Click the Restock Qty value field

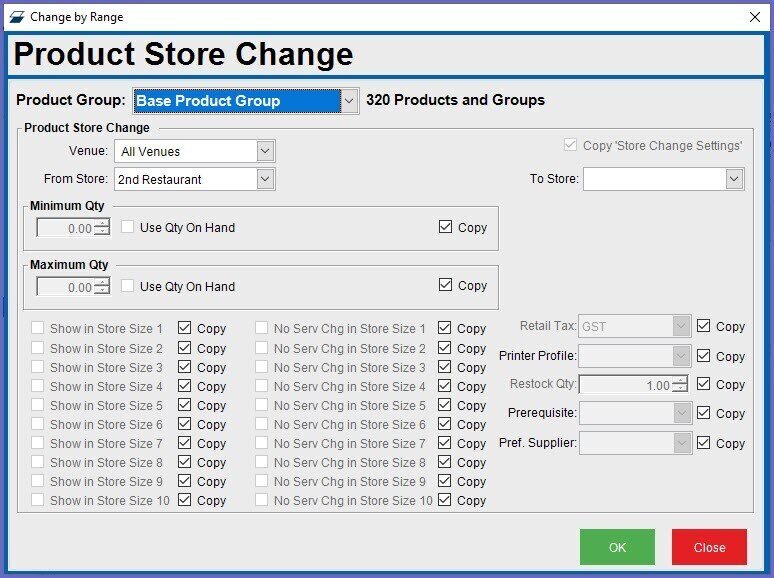coord(624,385)
